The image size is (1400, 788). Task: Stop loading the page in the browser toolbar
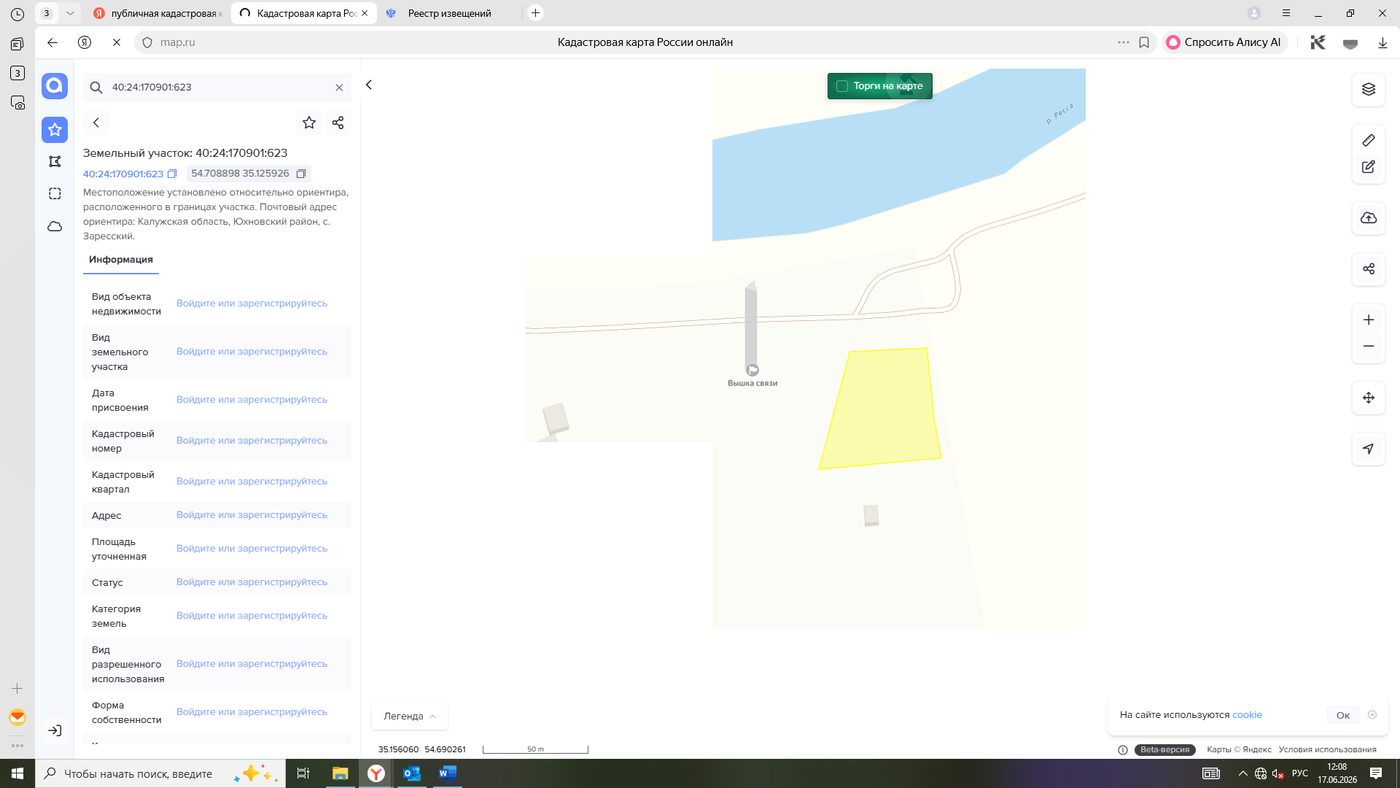(116, 43)
